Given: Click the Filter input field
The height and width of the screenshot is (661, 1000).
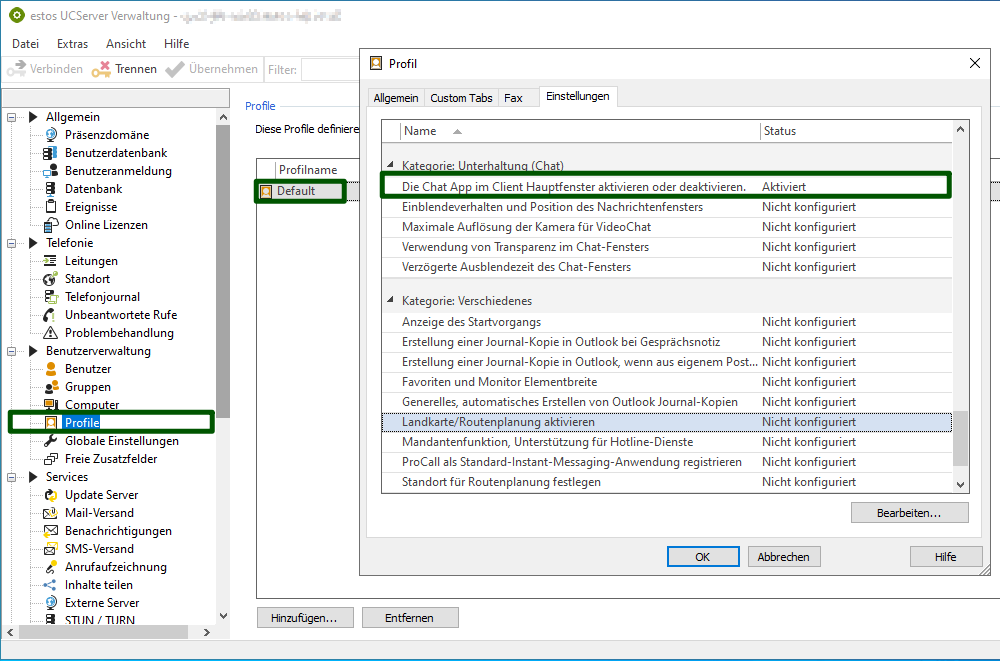Looking at the screenshot, I should point(330,69).
